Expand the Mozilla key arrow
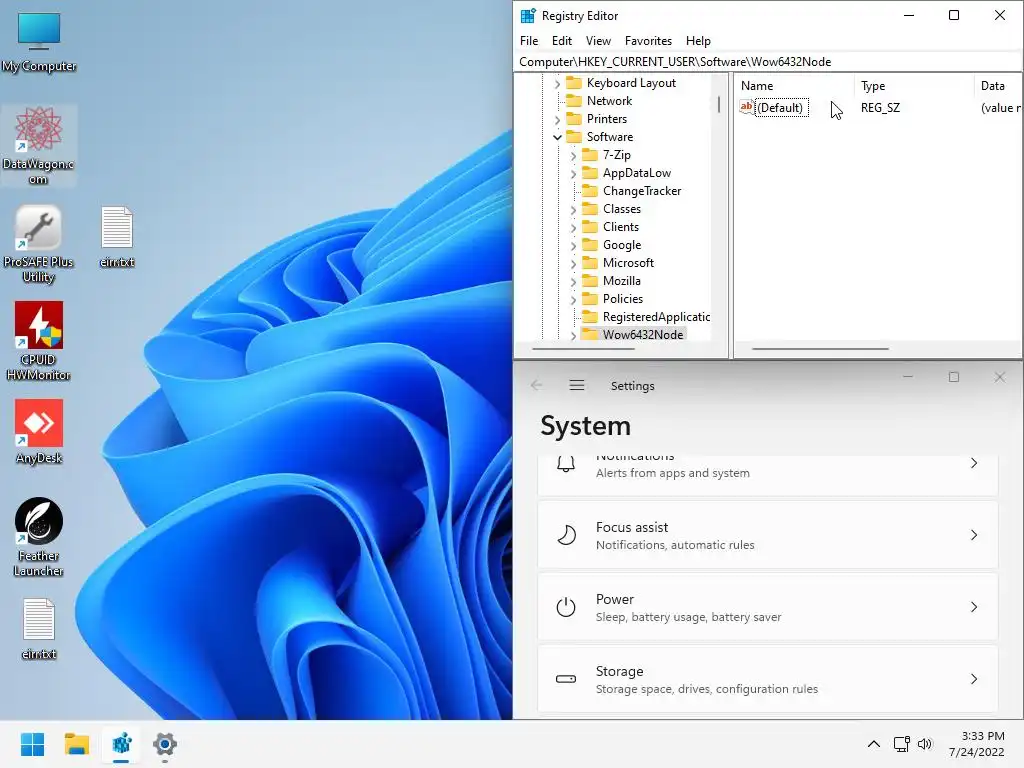The width and height of the screenshot is (1024, 768). (x=573, y=281)
